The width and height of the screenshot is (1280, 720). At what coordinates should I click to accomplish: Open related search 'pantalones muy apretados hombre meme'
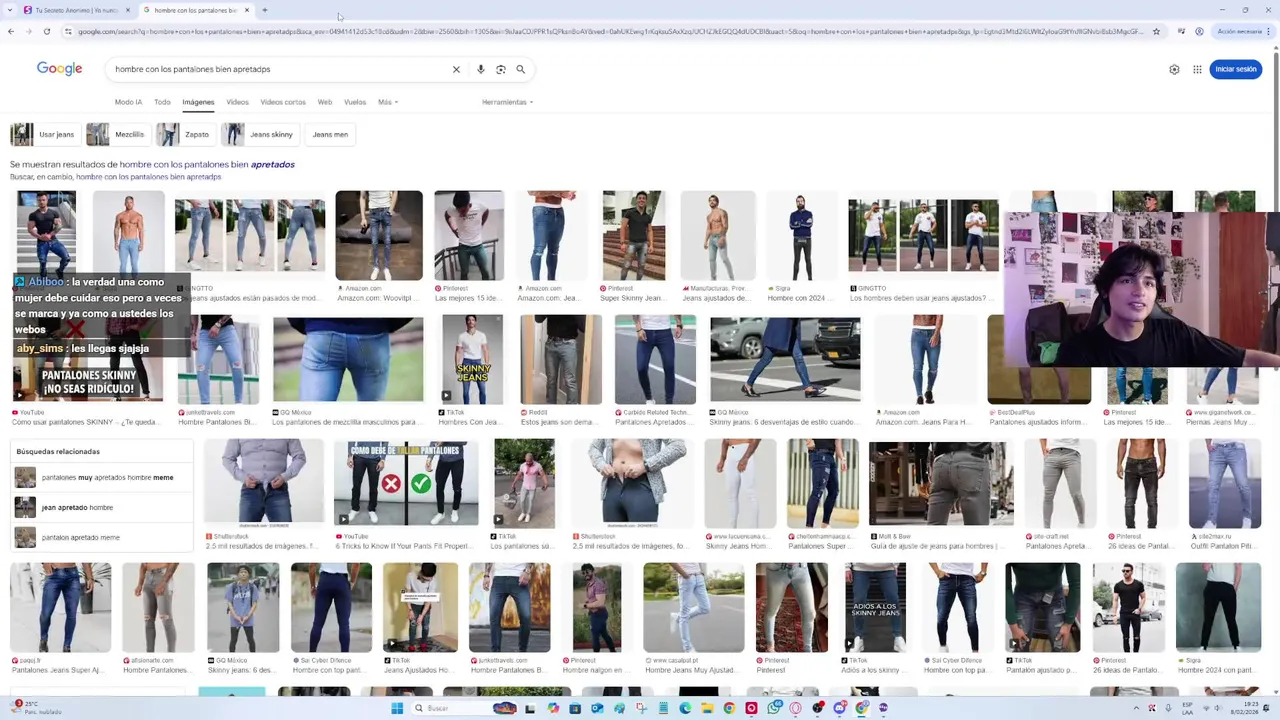click(x=103, y=477)
